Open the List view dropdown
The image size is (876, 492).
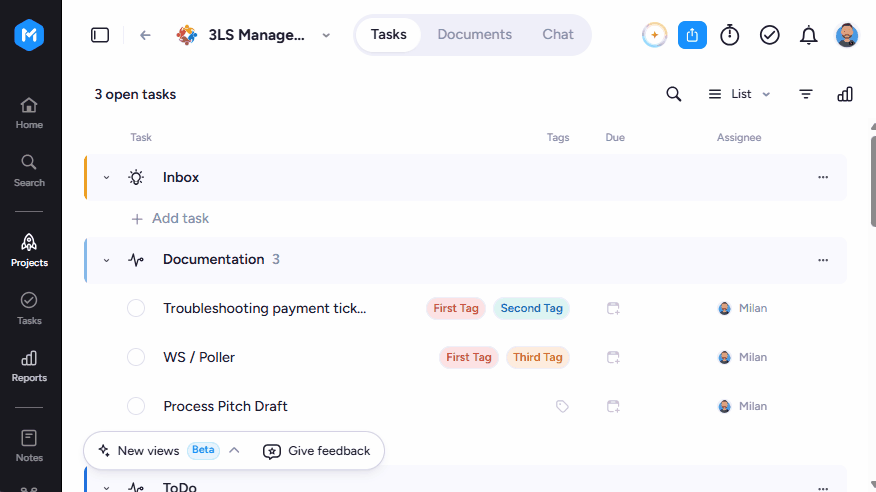pos(740,94)
